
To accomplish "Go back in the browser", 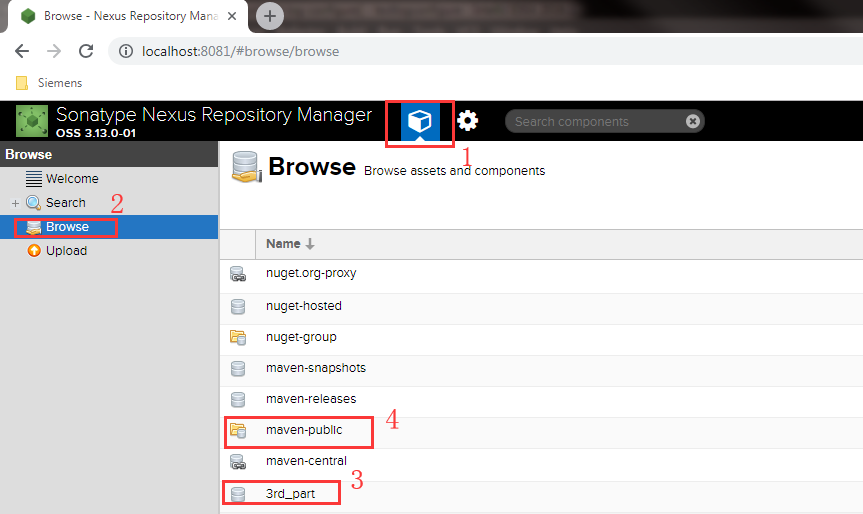I will pyautogui.click(x=22, y=51).
